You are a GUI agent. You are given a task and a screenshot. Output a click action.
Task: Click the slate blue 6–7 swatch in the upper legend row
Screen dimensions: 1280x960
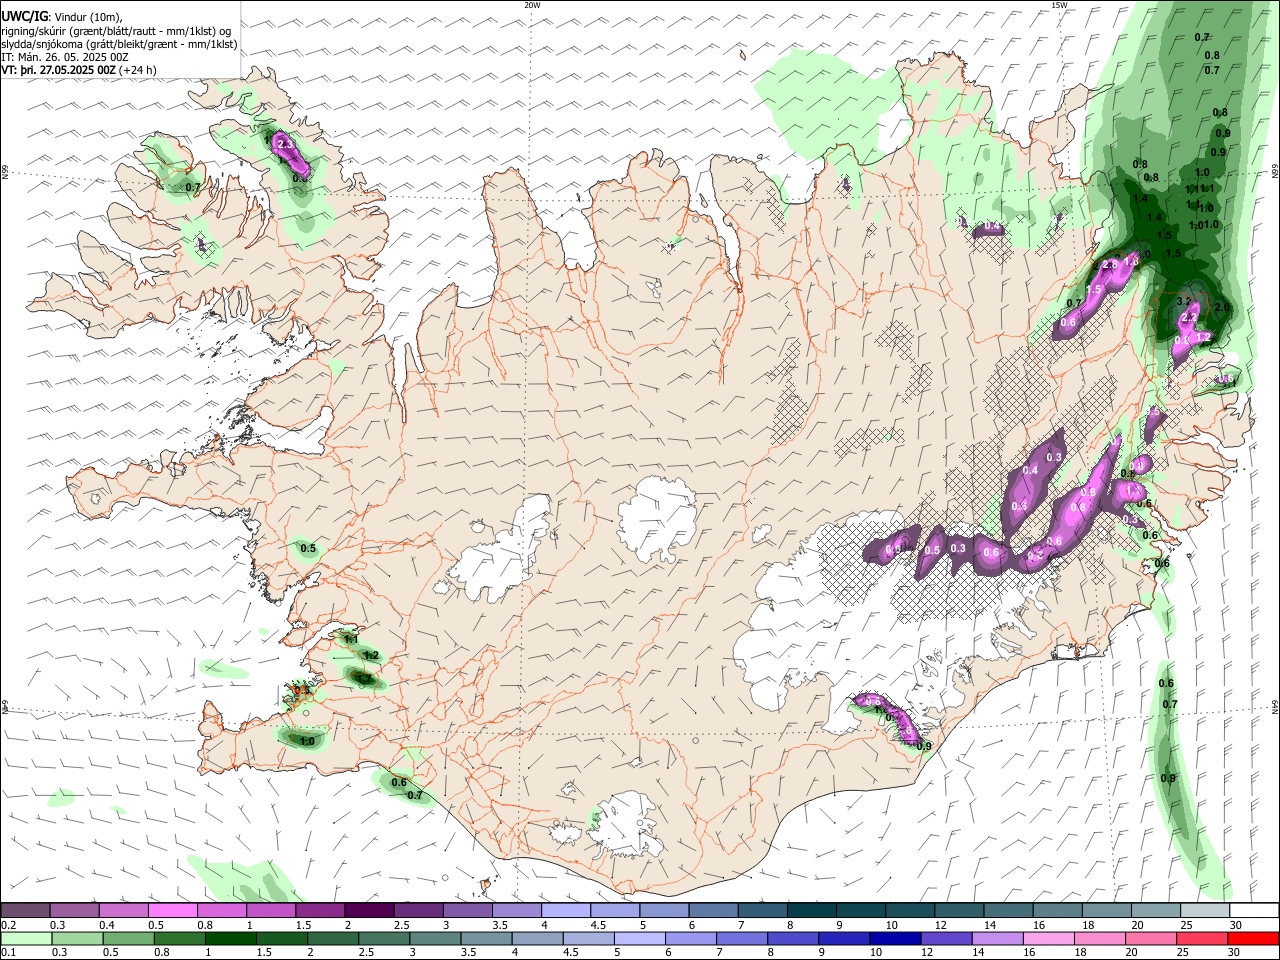(x=714, y=910)
